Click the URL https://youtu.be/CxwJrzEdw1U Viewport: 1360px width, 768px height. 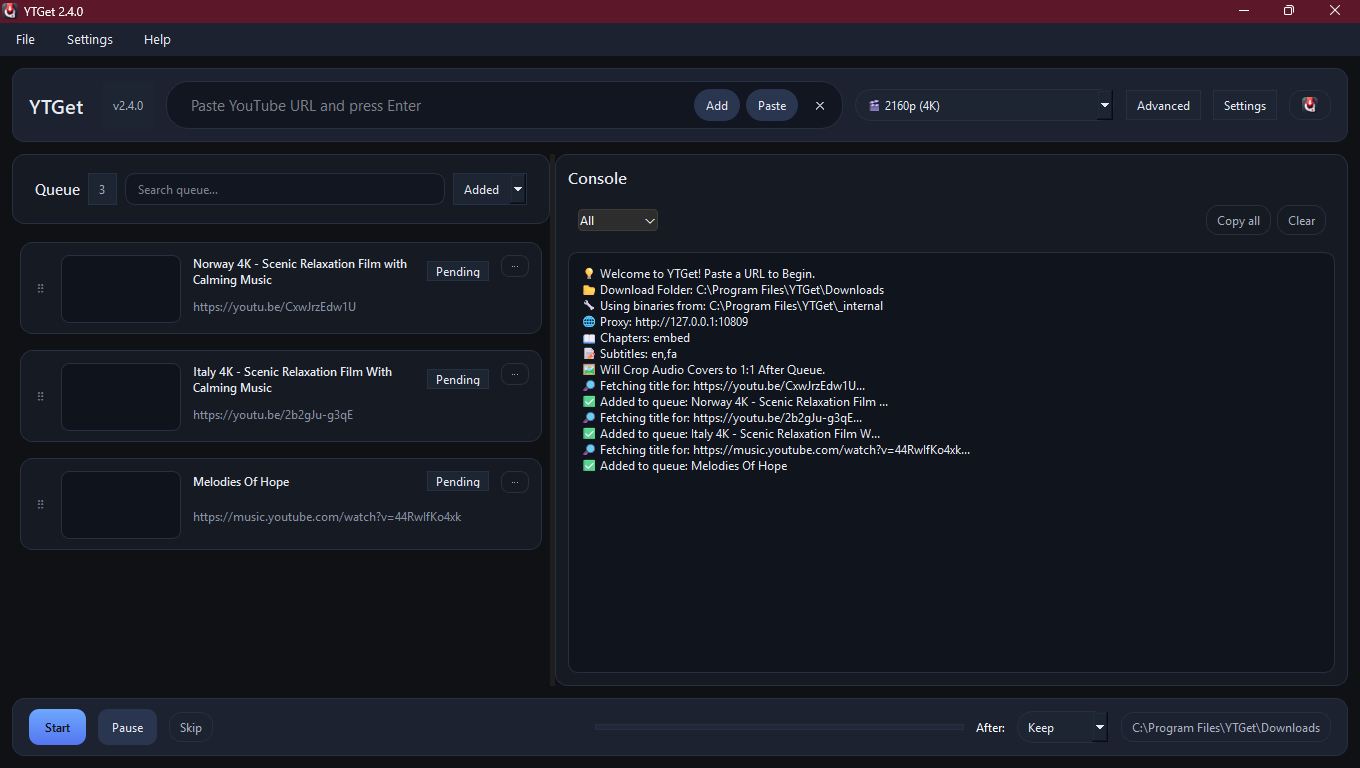coord(274,307)
